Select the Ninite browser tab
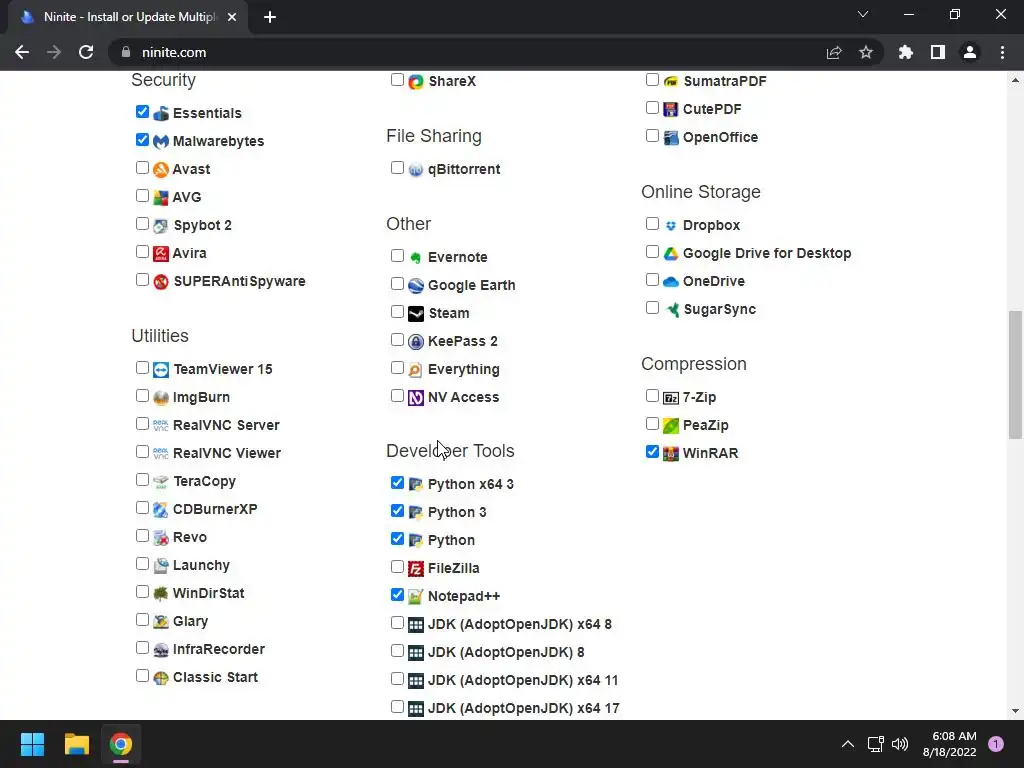This screenshot has height=768, width=1024. 128,17
